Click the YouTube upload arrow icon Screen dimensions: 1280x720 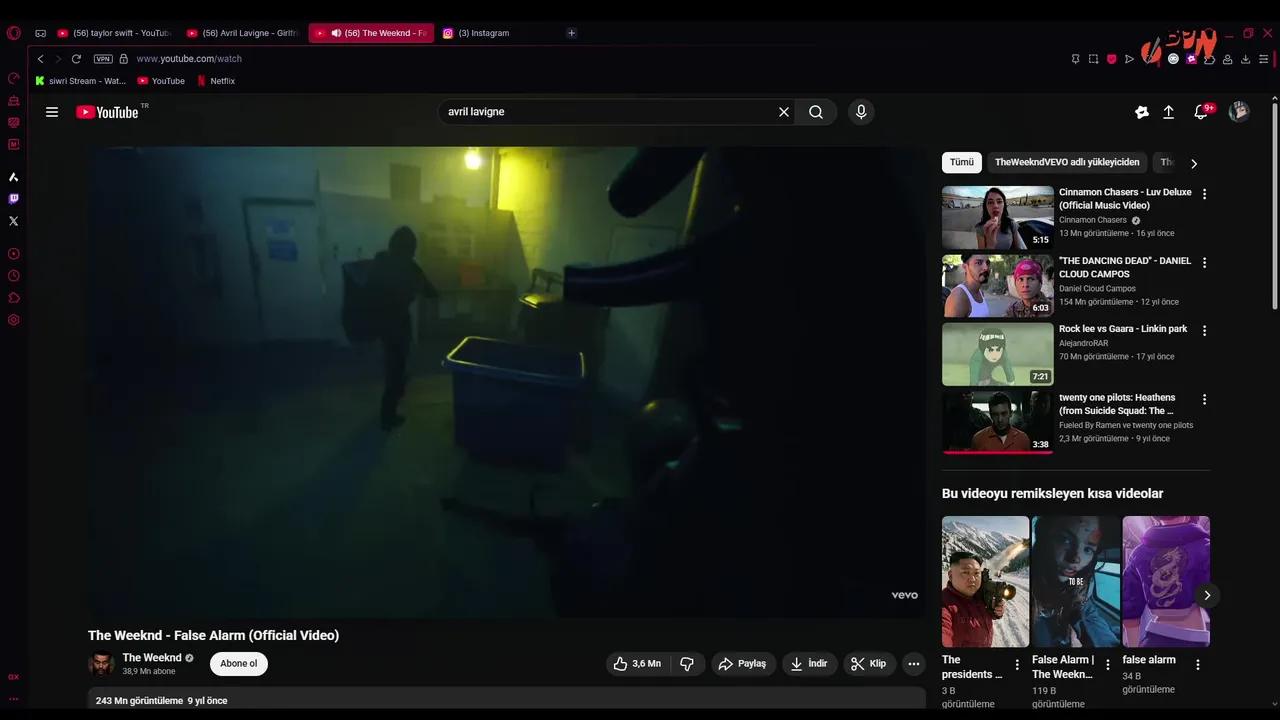pyautogui.click(x=1168, y=112)
